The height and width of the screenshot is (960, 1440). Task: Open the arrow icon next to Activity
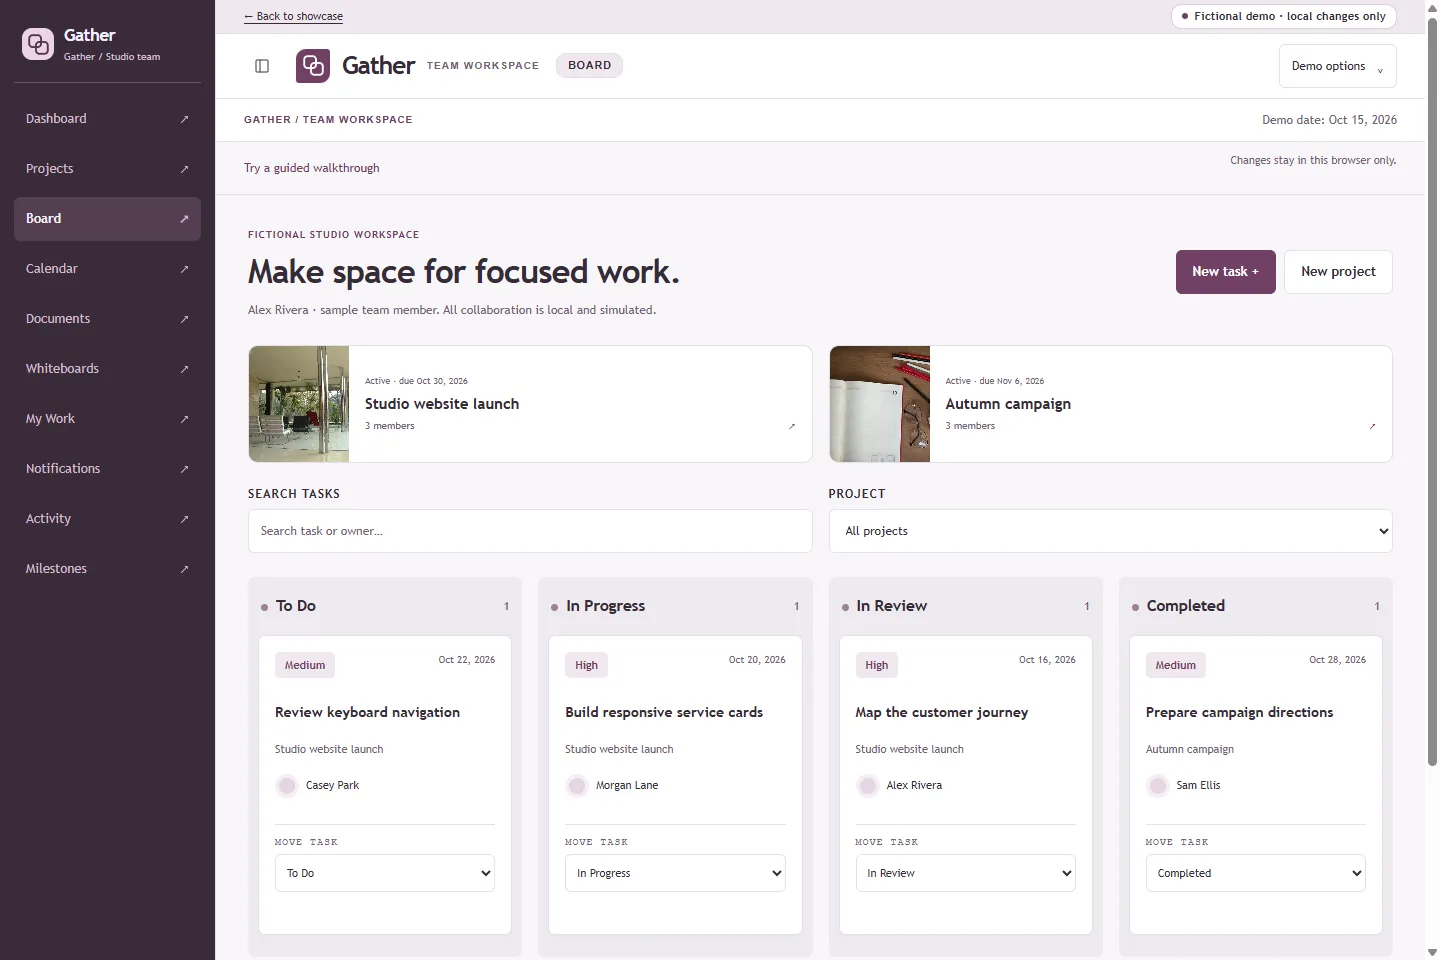coord(184,519)
